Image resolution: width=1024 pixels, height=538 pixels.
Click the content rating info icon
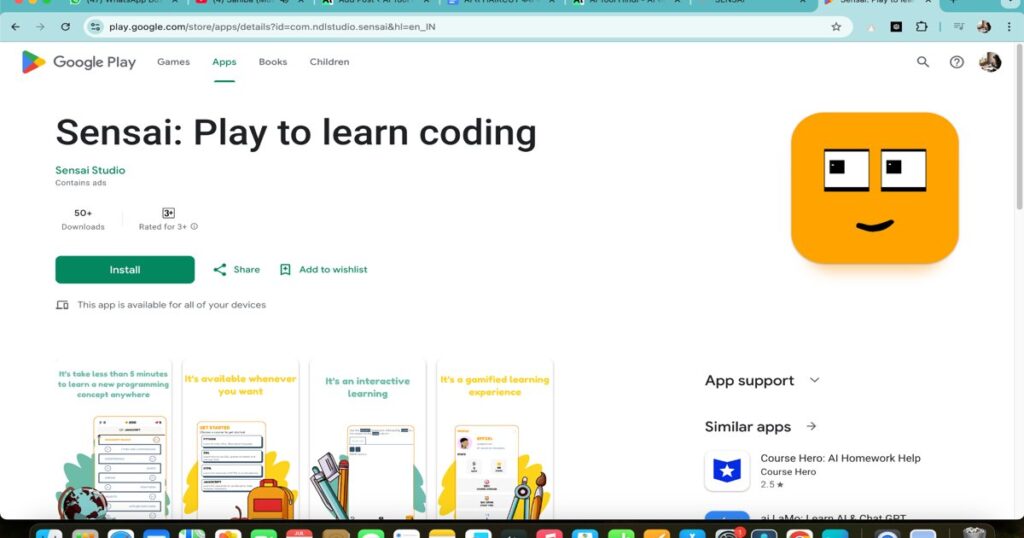point(194,227)
